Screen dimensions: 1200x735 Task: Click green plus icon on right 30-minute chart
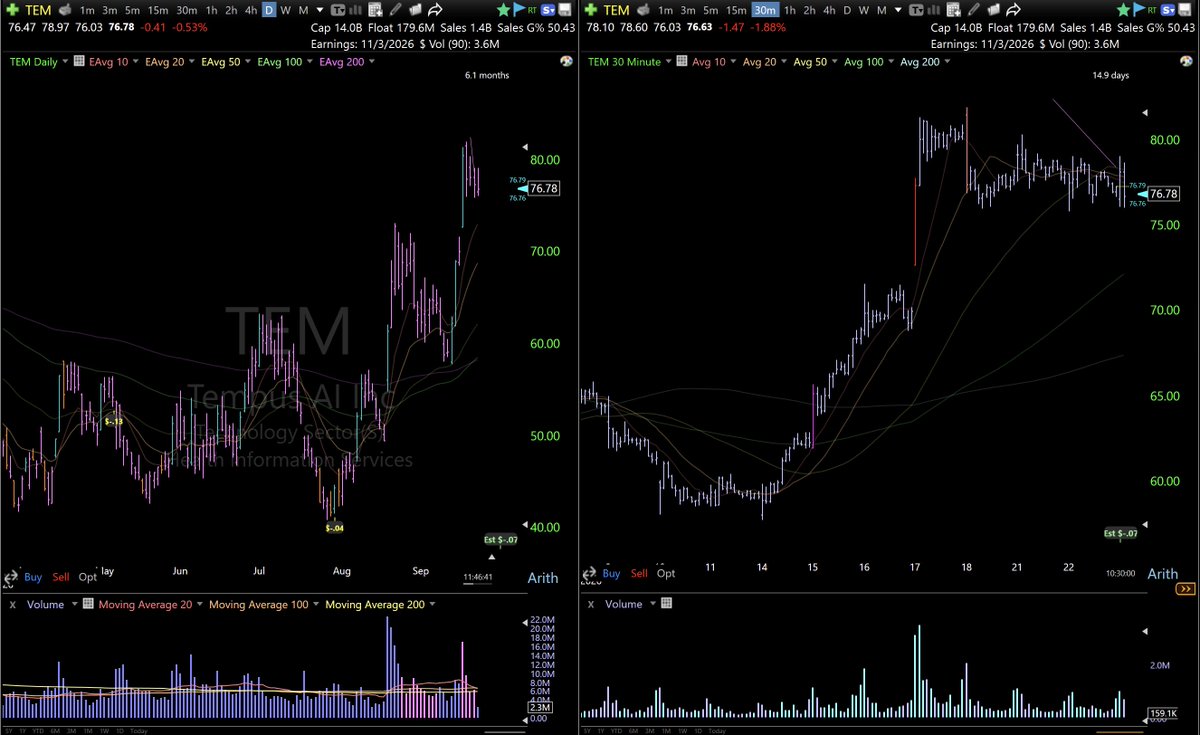click(x=590, y=10)
